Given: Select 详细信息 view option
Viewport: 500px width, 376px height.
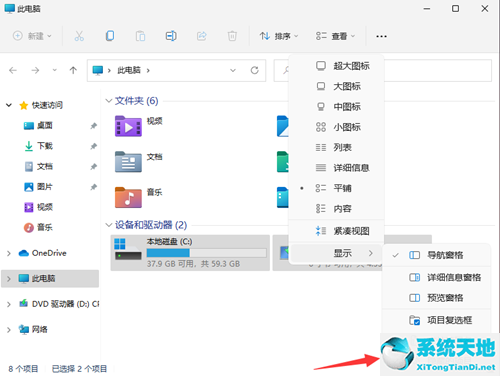Looking at the screenshot, I should (x=336, y=168).
